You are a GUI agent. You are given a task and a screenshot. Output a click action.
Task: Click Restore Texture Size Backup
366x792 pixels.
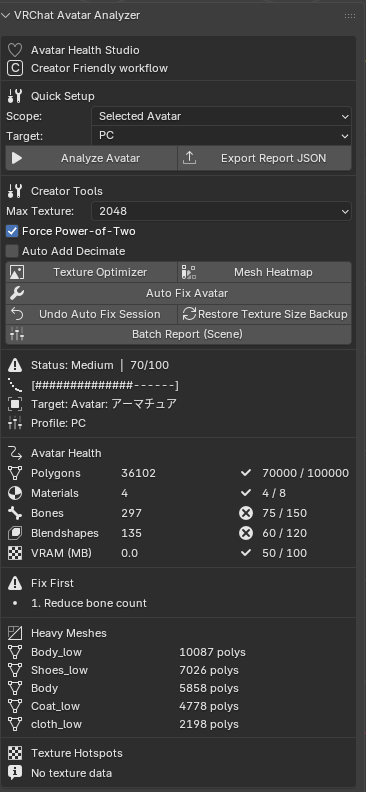[265, 314]
